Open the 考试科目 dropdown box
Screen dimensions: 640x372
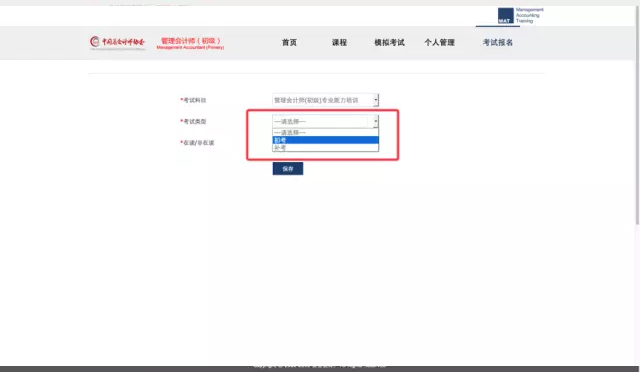pyautogui.click(x=325, y=100)
